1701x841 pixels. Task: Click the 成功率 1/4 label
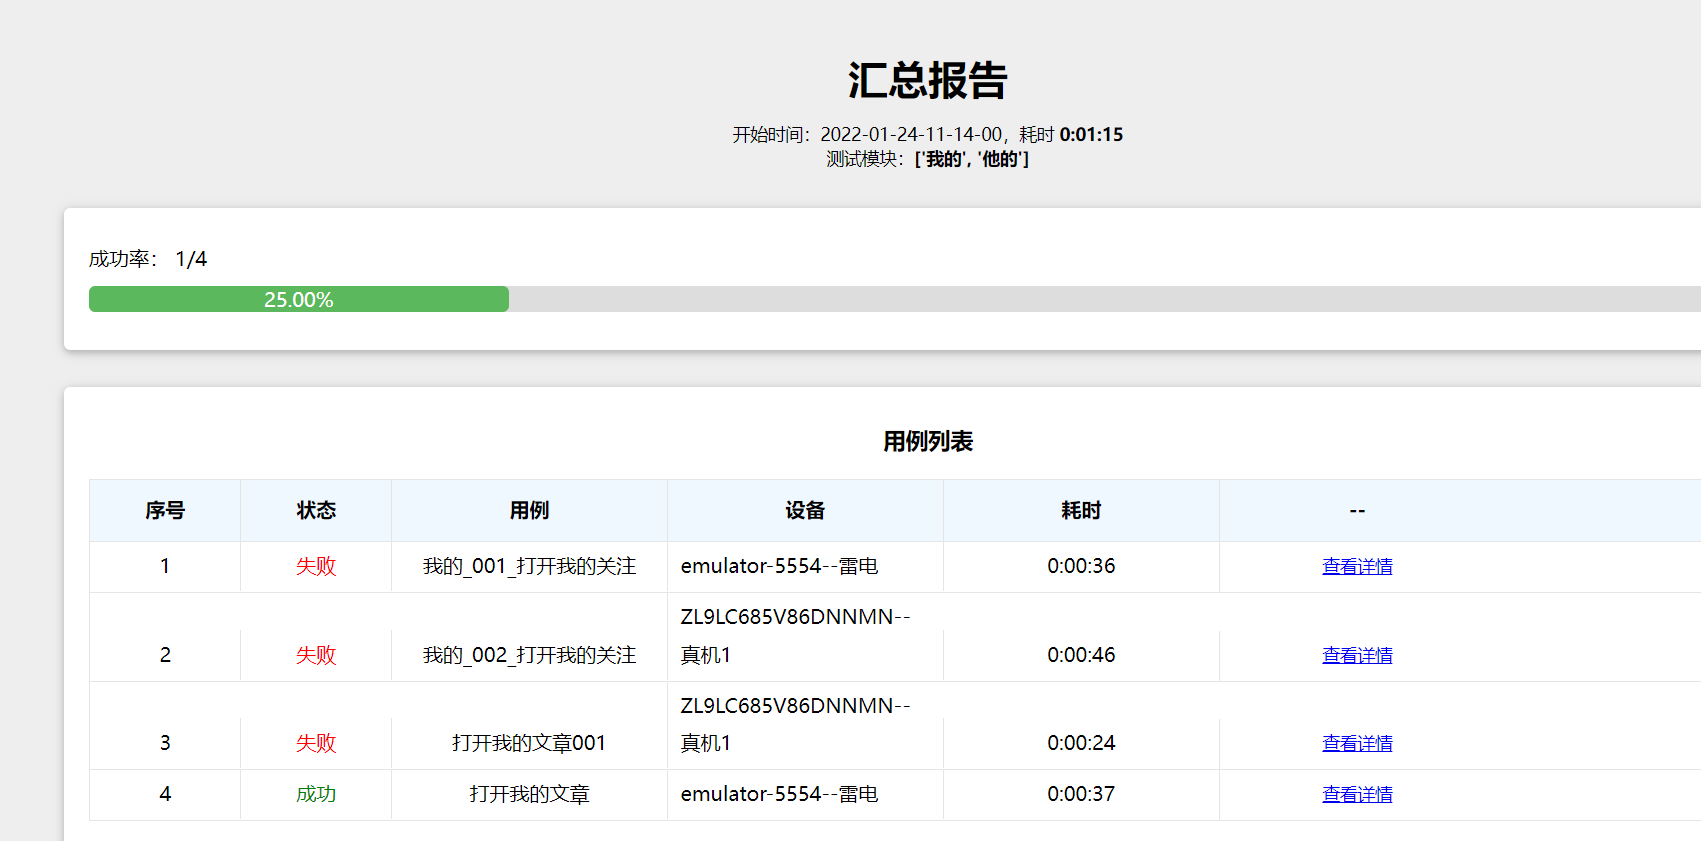[x=148, y=259]
